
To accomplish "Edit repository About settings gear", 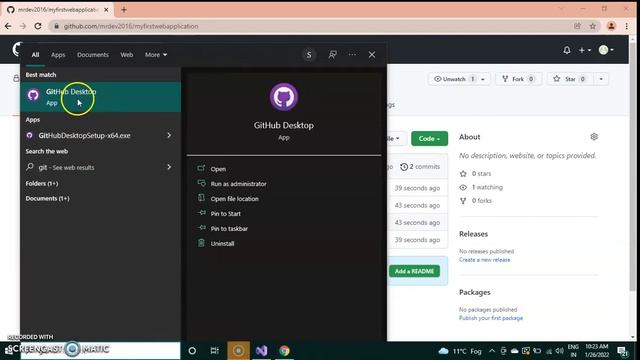I will (x=594, y=137).
